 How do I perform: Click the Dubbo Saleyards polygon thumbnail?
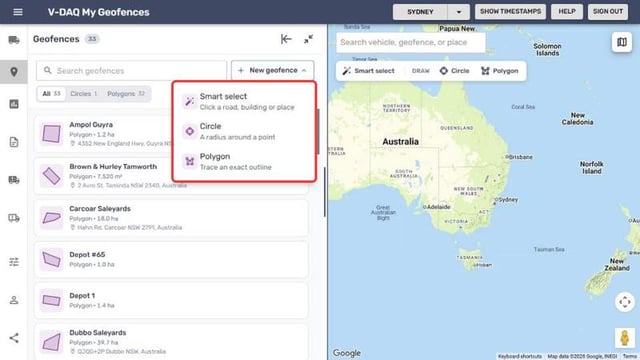click(x=51, y=342)
